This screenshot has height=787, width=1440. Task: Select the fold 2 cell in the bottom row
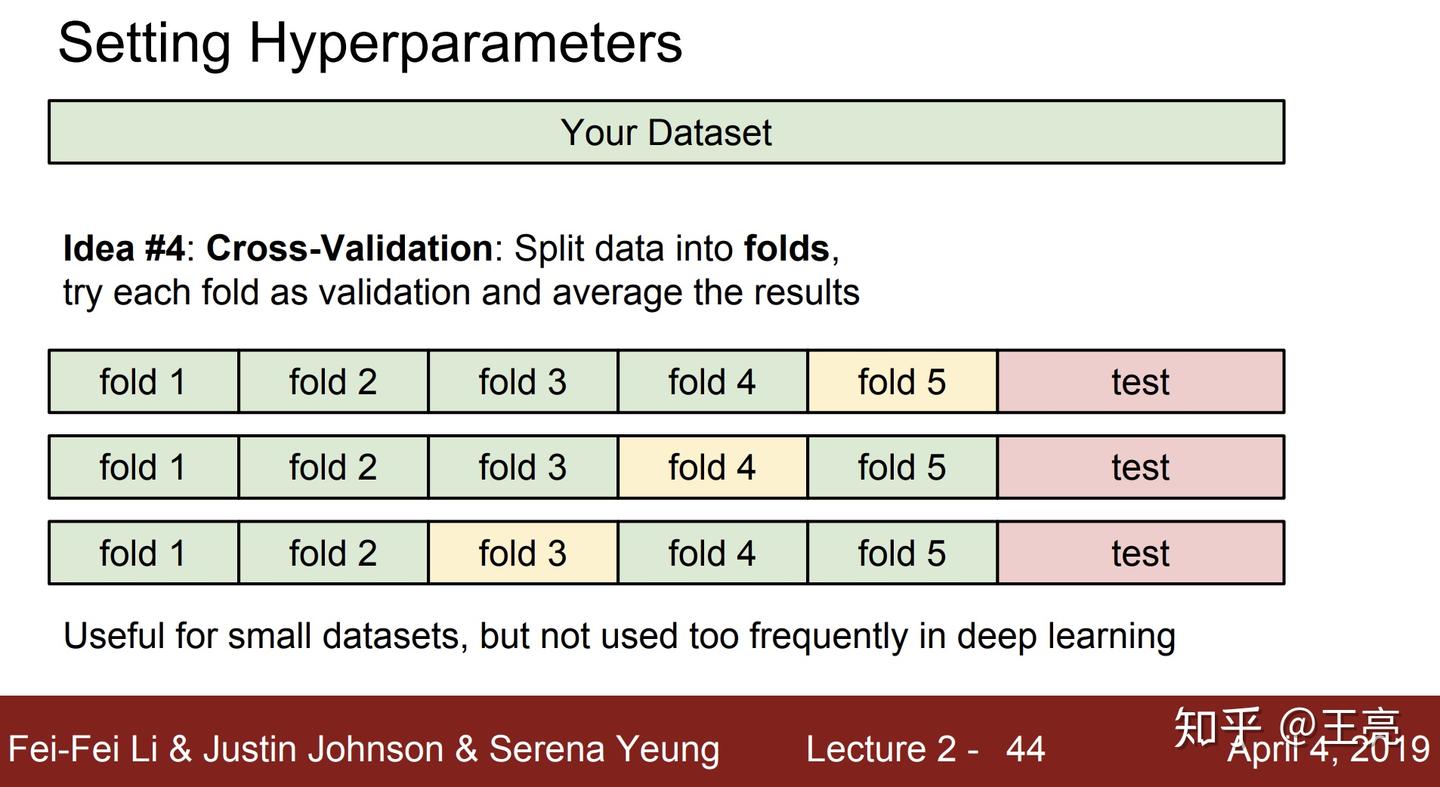tap(333, 553)
